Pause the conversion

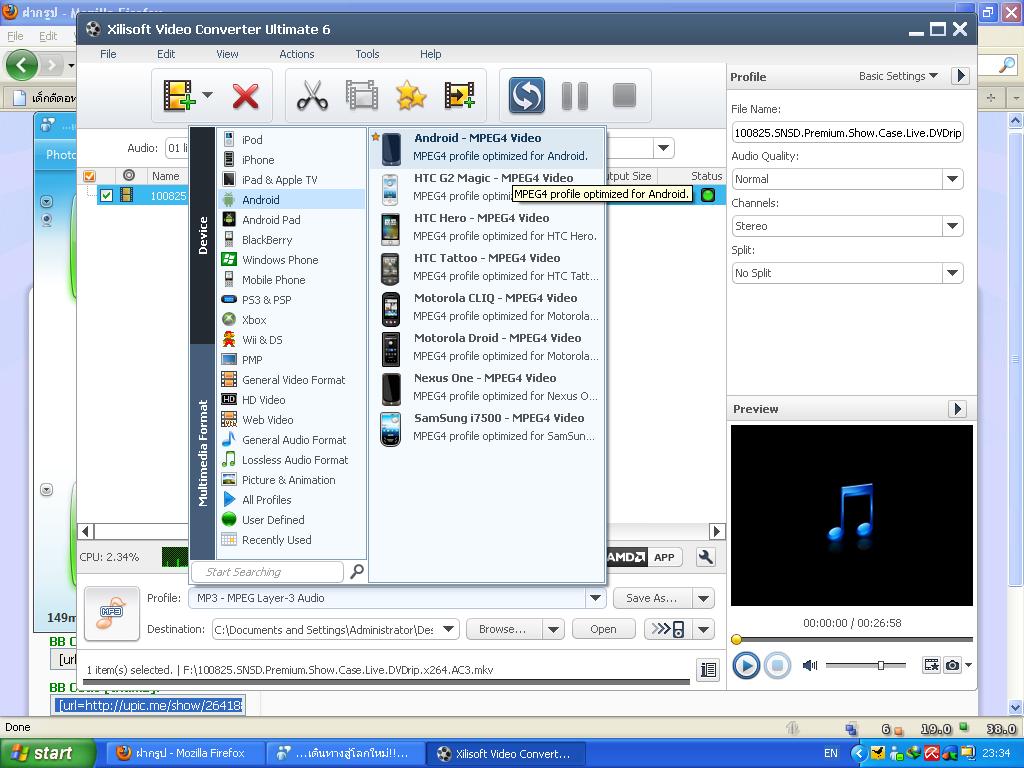(x=575, y=95)
